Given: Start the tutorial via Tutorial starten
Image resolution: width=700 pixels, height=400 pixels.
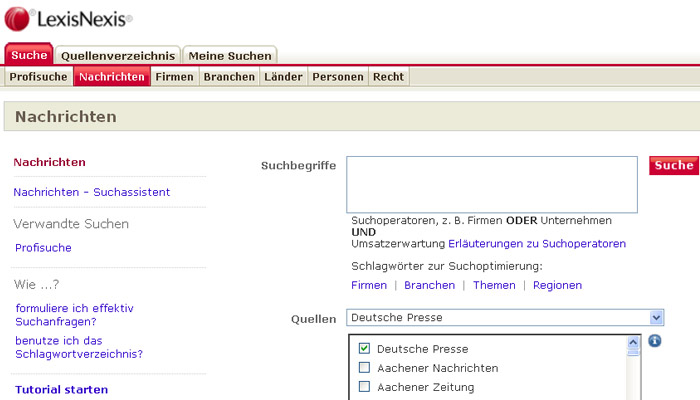Looking at the screenshot, I should [x=61, y=389].
